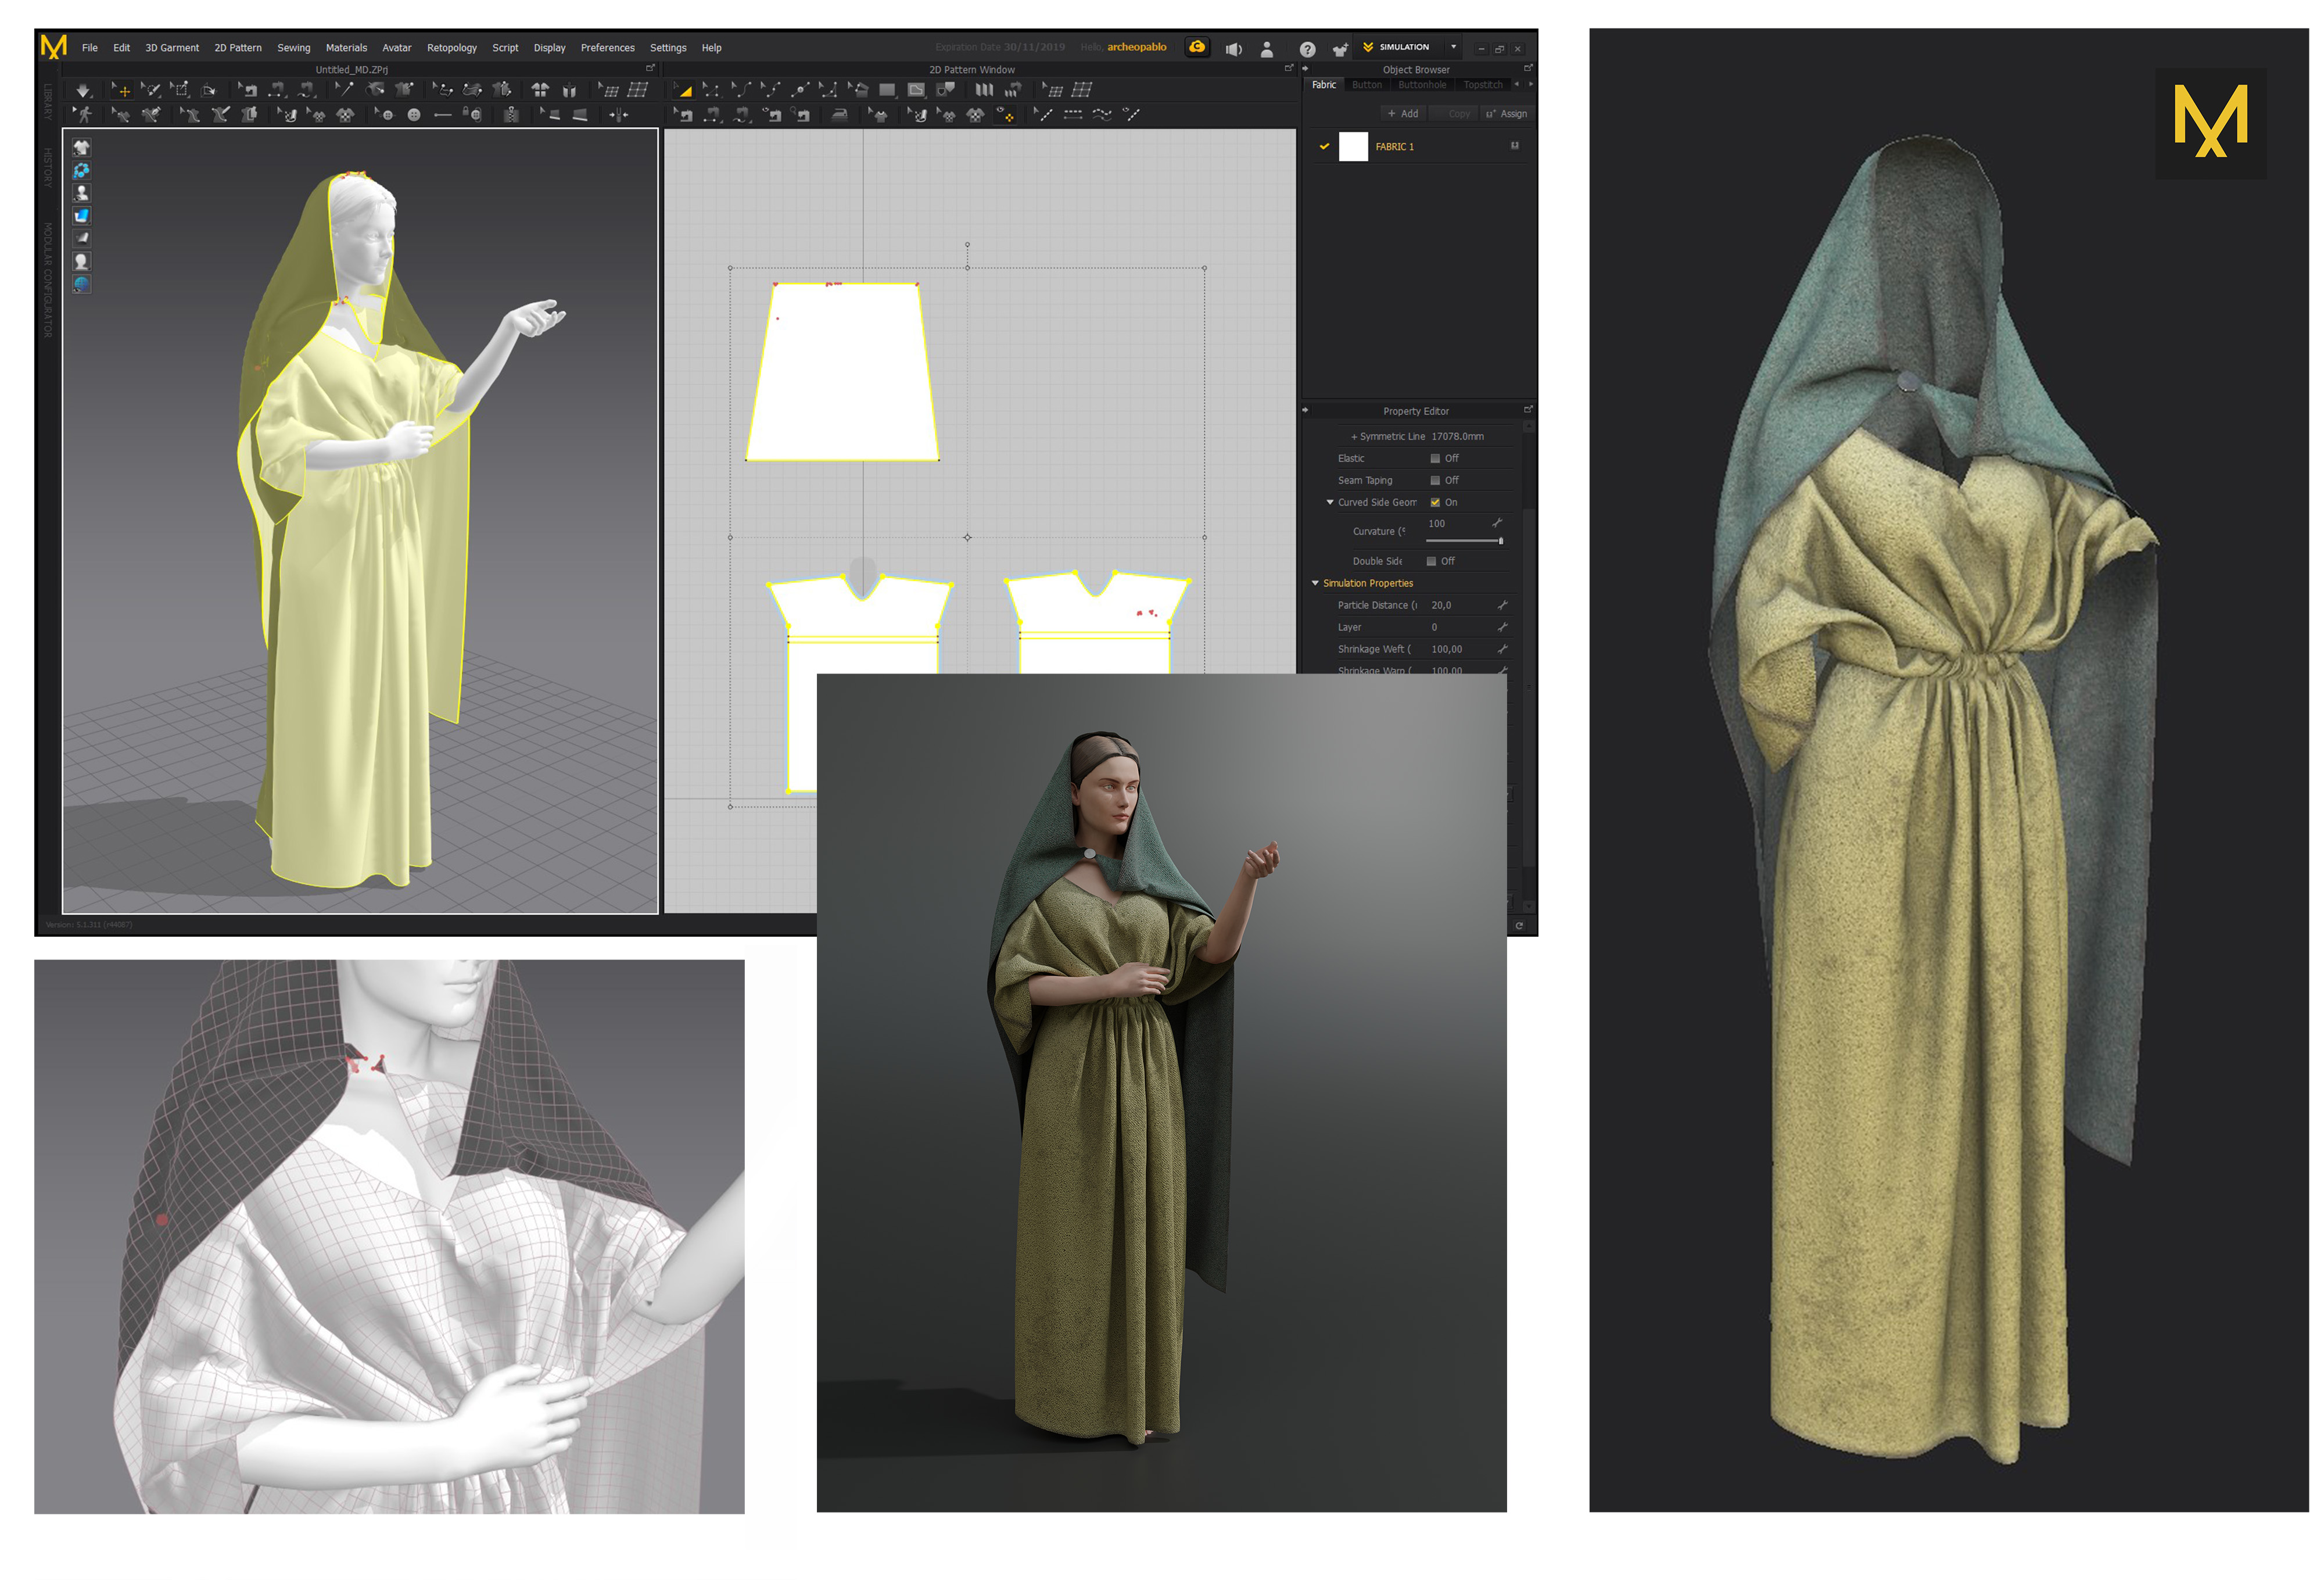Viewport: 2324px width, 1580px height.
Task: Enable the Elastic checkbox
Action: [1435, 458]
